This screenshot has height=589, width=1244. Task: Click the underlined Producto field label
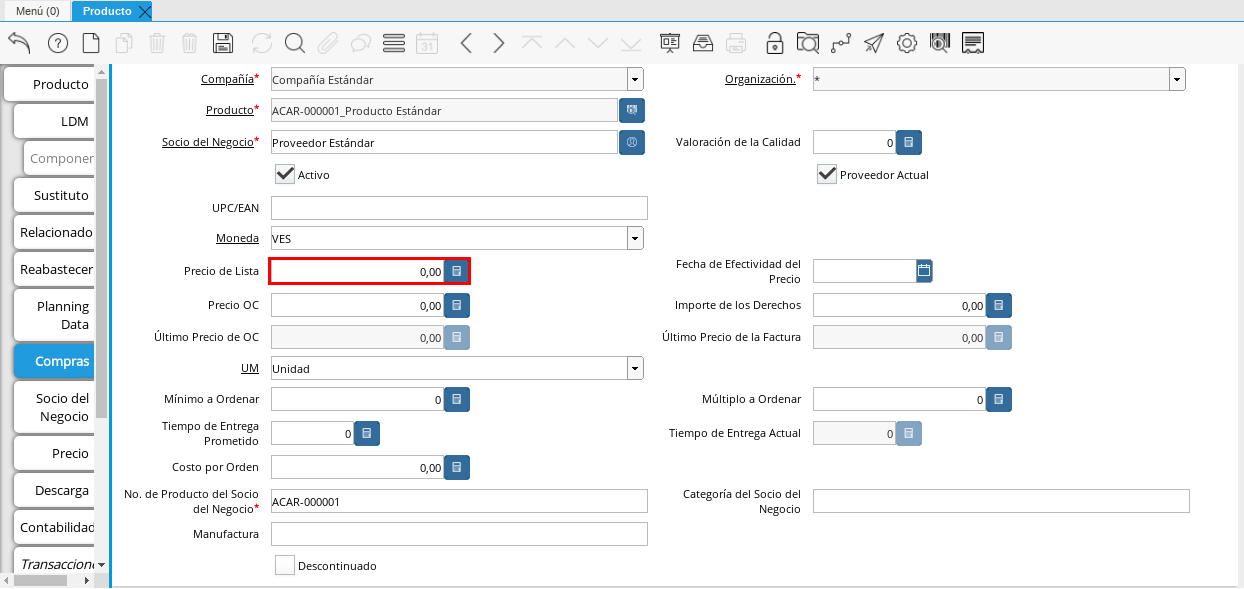pyautogui.click(x=229, y=110)
